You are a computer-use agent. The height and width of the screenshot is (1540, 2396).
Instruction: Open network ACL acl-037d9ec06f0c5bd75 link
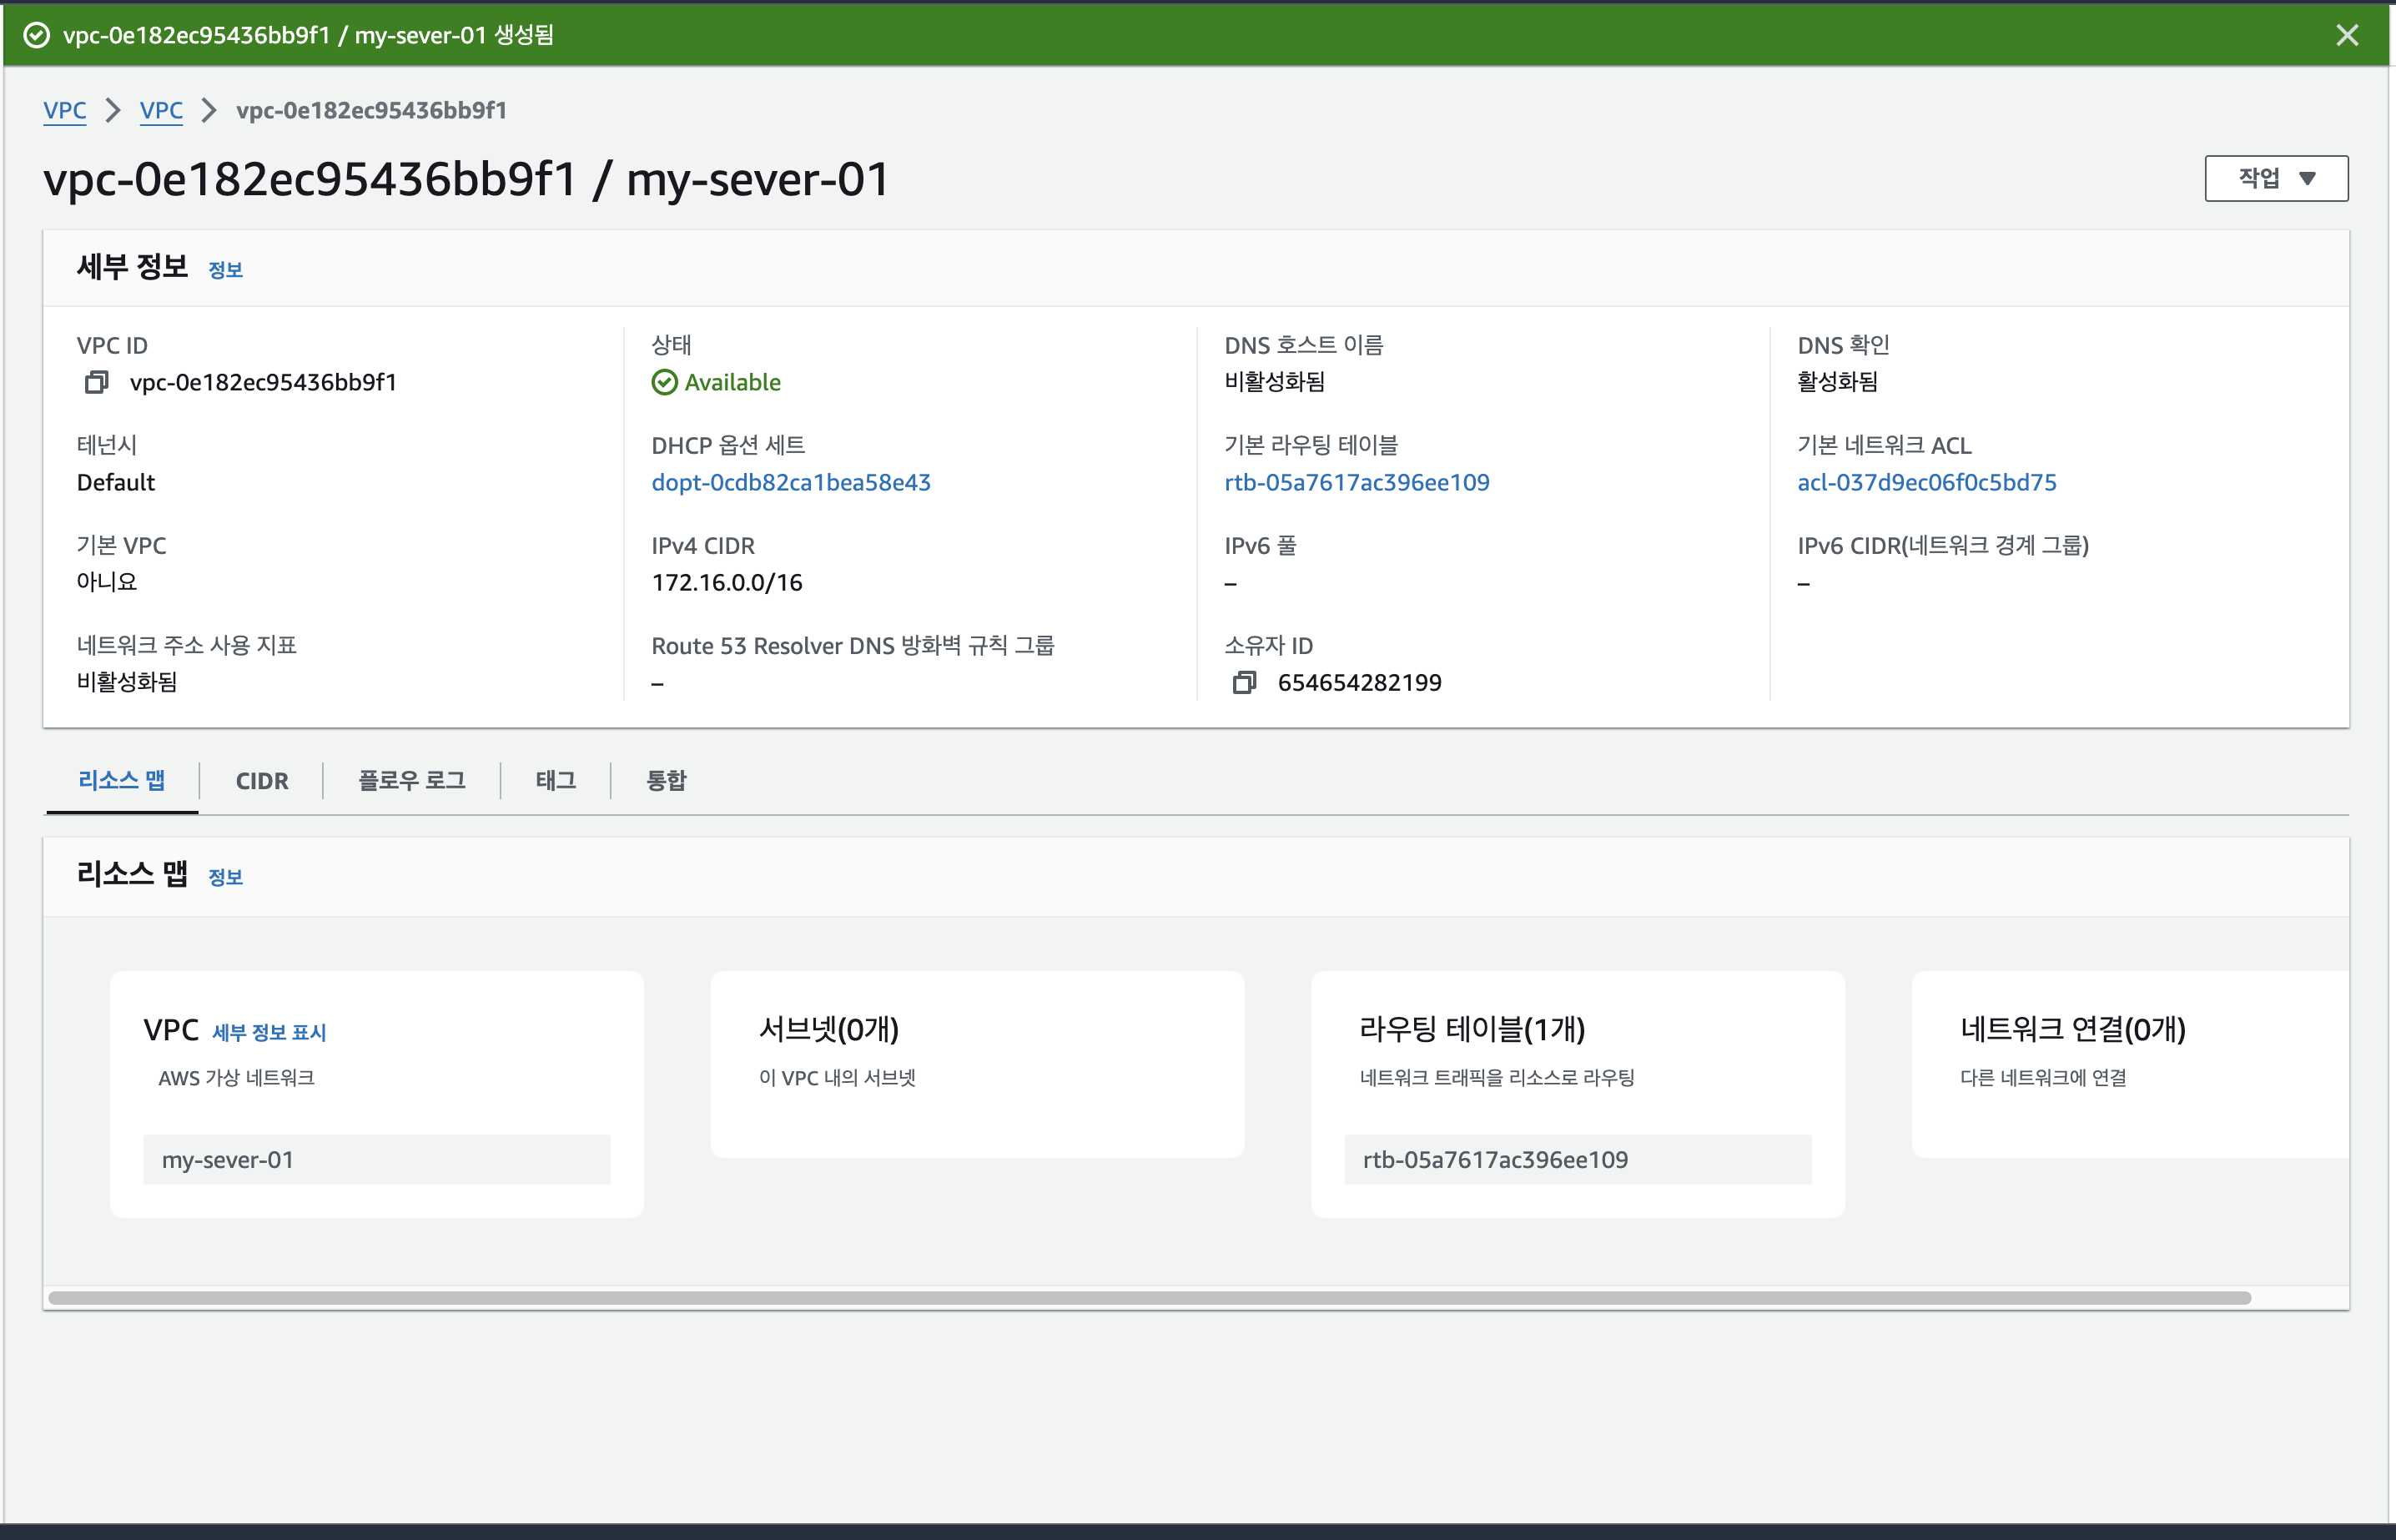1926,483
